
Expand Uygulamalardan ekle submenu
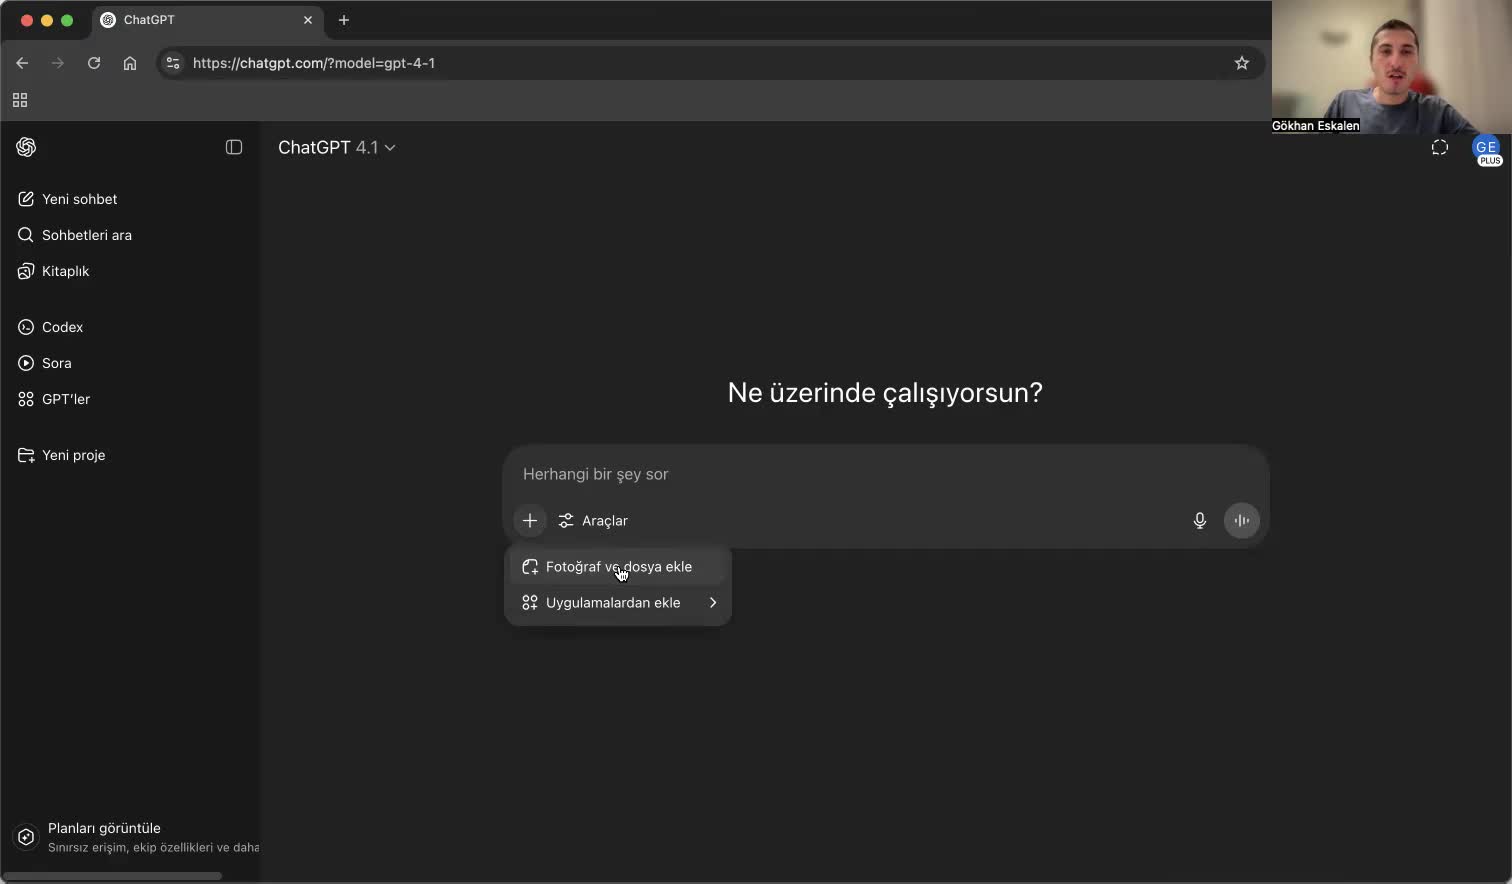pos(618,602)
